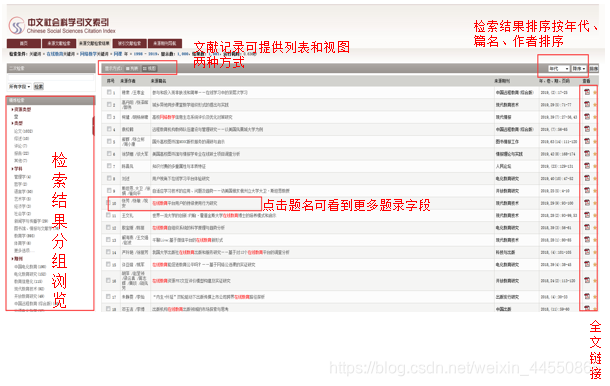Filter by 论文 under the 类型 group
Screen dimensions: 610x386
tap(23, 131)
